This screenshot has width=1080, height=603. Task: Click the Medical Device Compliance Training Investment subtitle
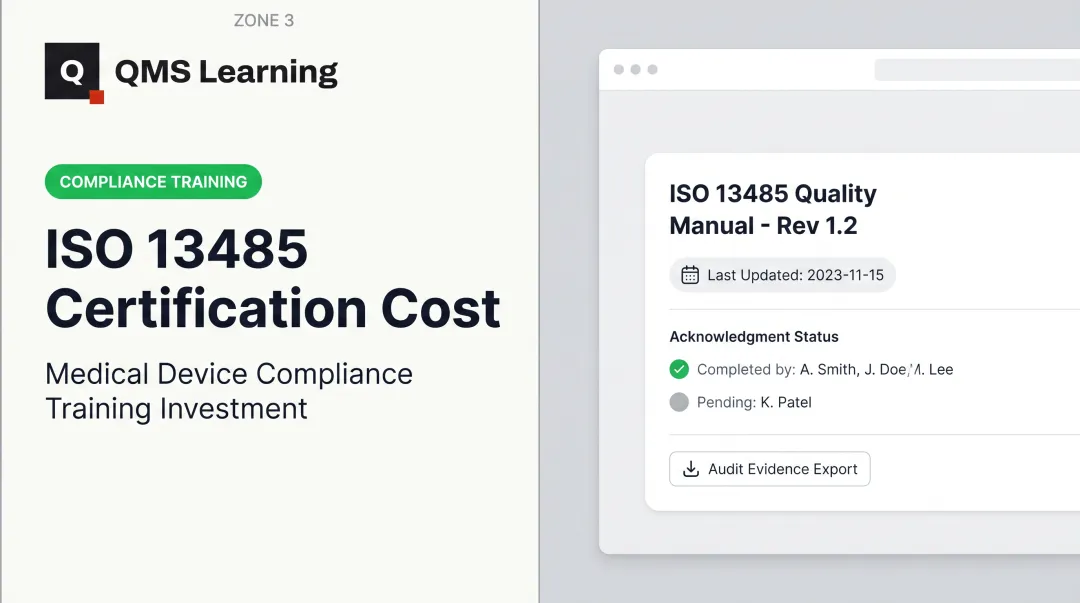click(x=229, y=391)
